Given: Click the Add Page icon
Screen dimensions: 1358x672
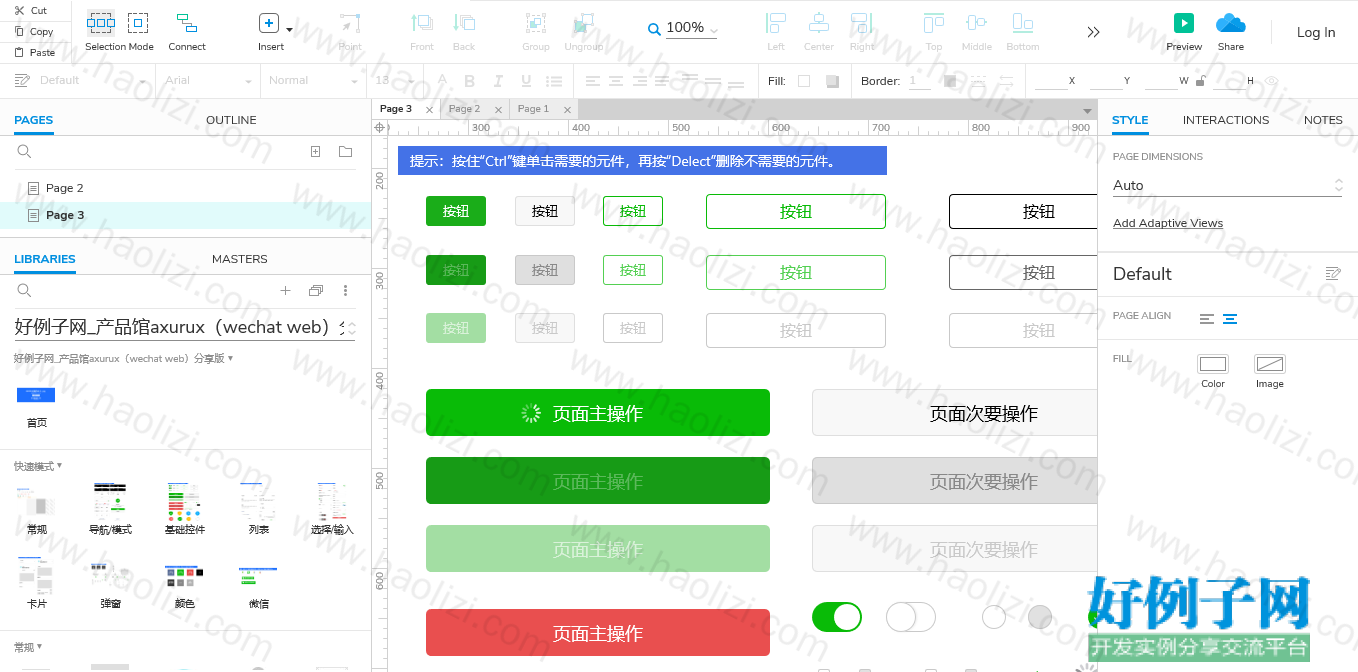Looking at the screenshot, I should tap(315, 152).
